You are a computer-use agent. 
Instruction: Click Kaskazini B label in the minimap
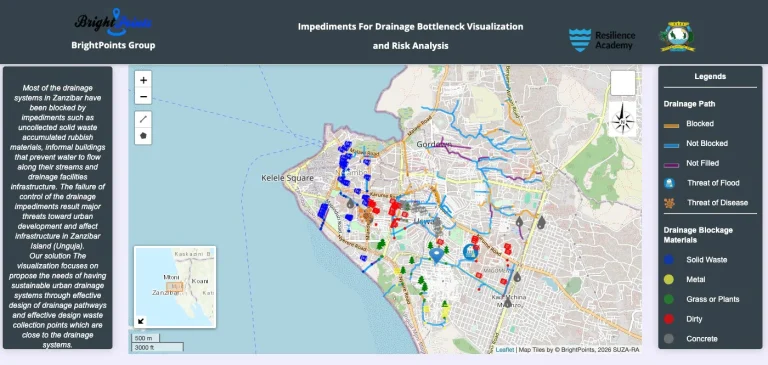pos(192,254)
